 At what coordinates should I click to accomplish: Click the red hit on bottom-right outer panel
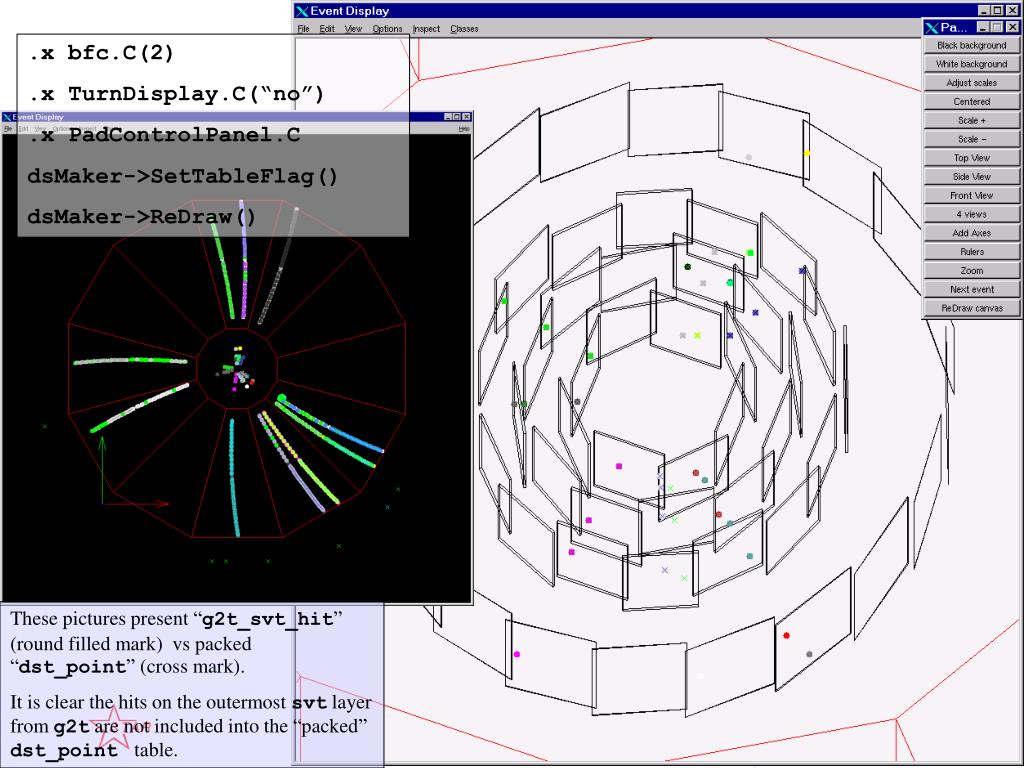click(x=786, y=635)
